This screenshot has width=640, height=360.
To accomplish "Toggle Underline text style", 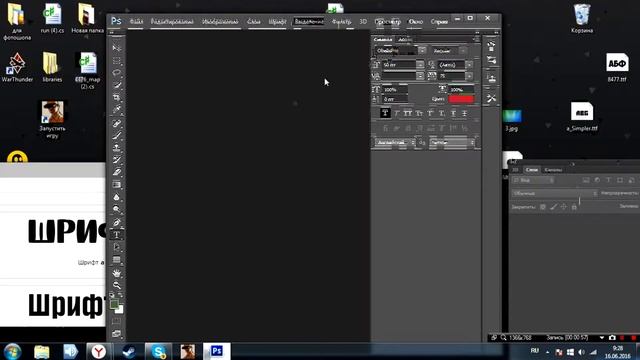I will click(x=453, y=113).
